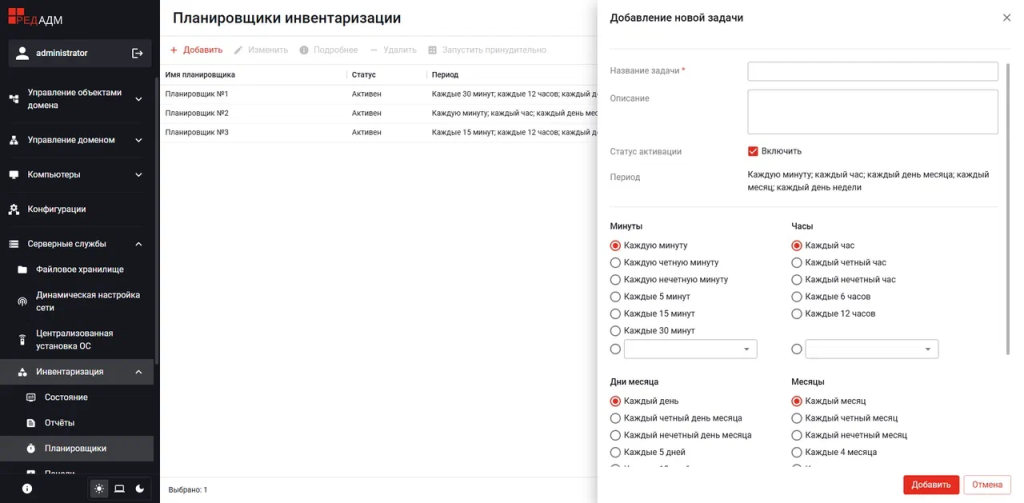
Task: Select Каждые 15 минут radio option
Action: point(616,313)
